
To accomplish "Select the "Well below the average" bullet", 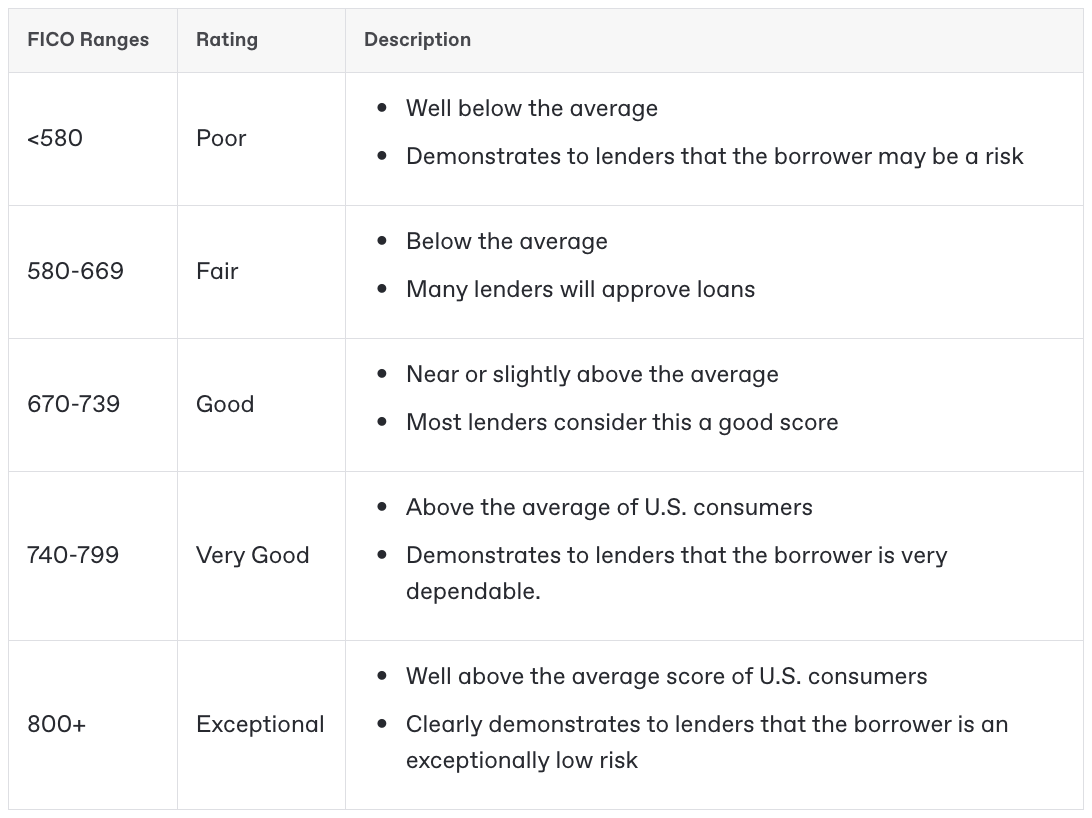I will click(531, 108).
